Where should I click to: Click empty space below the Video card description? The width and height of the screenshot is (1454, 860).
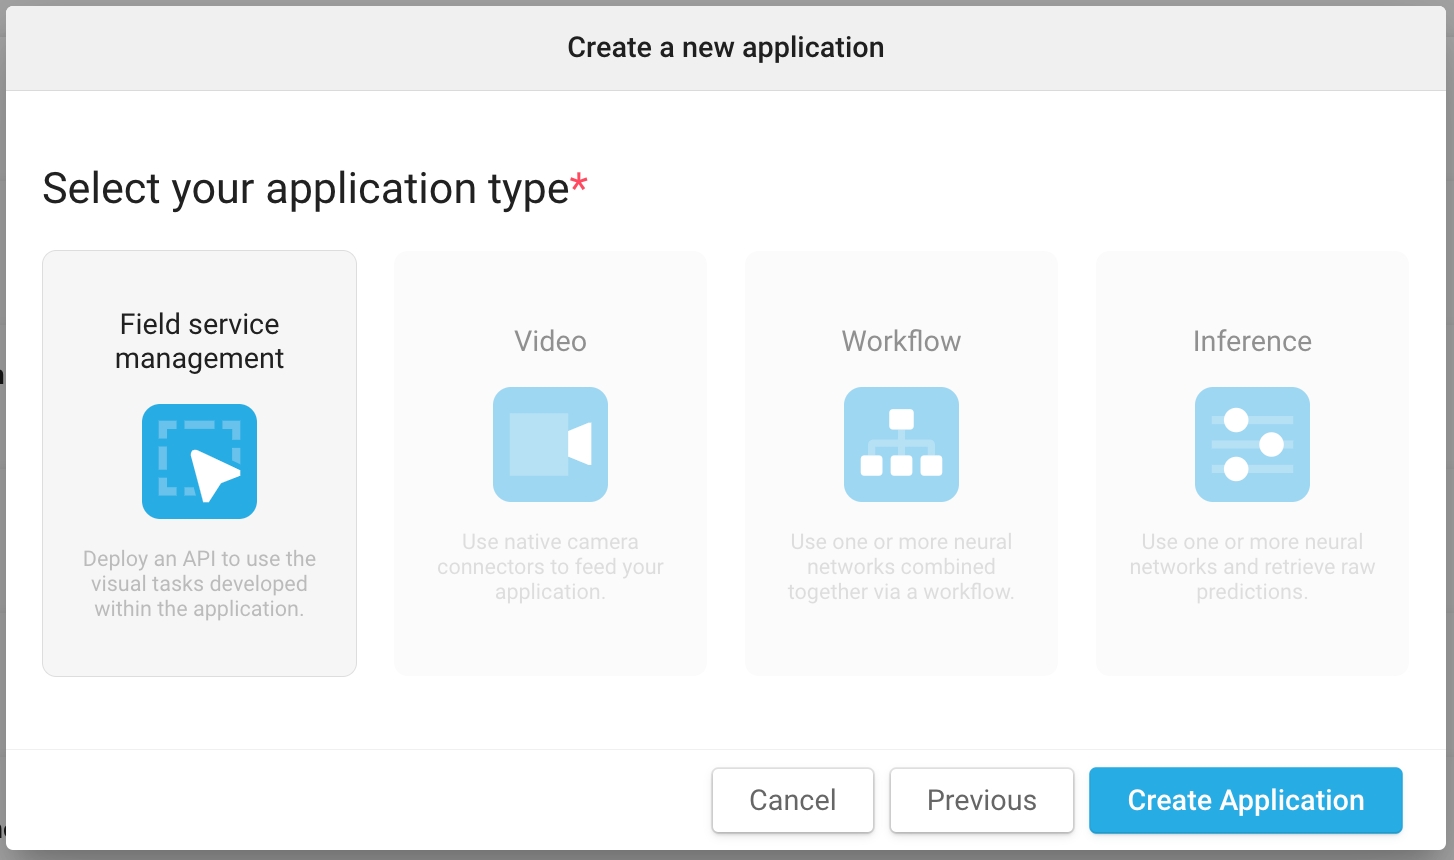point(550,640)
